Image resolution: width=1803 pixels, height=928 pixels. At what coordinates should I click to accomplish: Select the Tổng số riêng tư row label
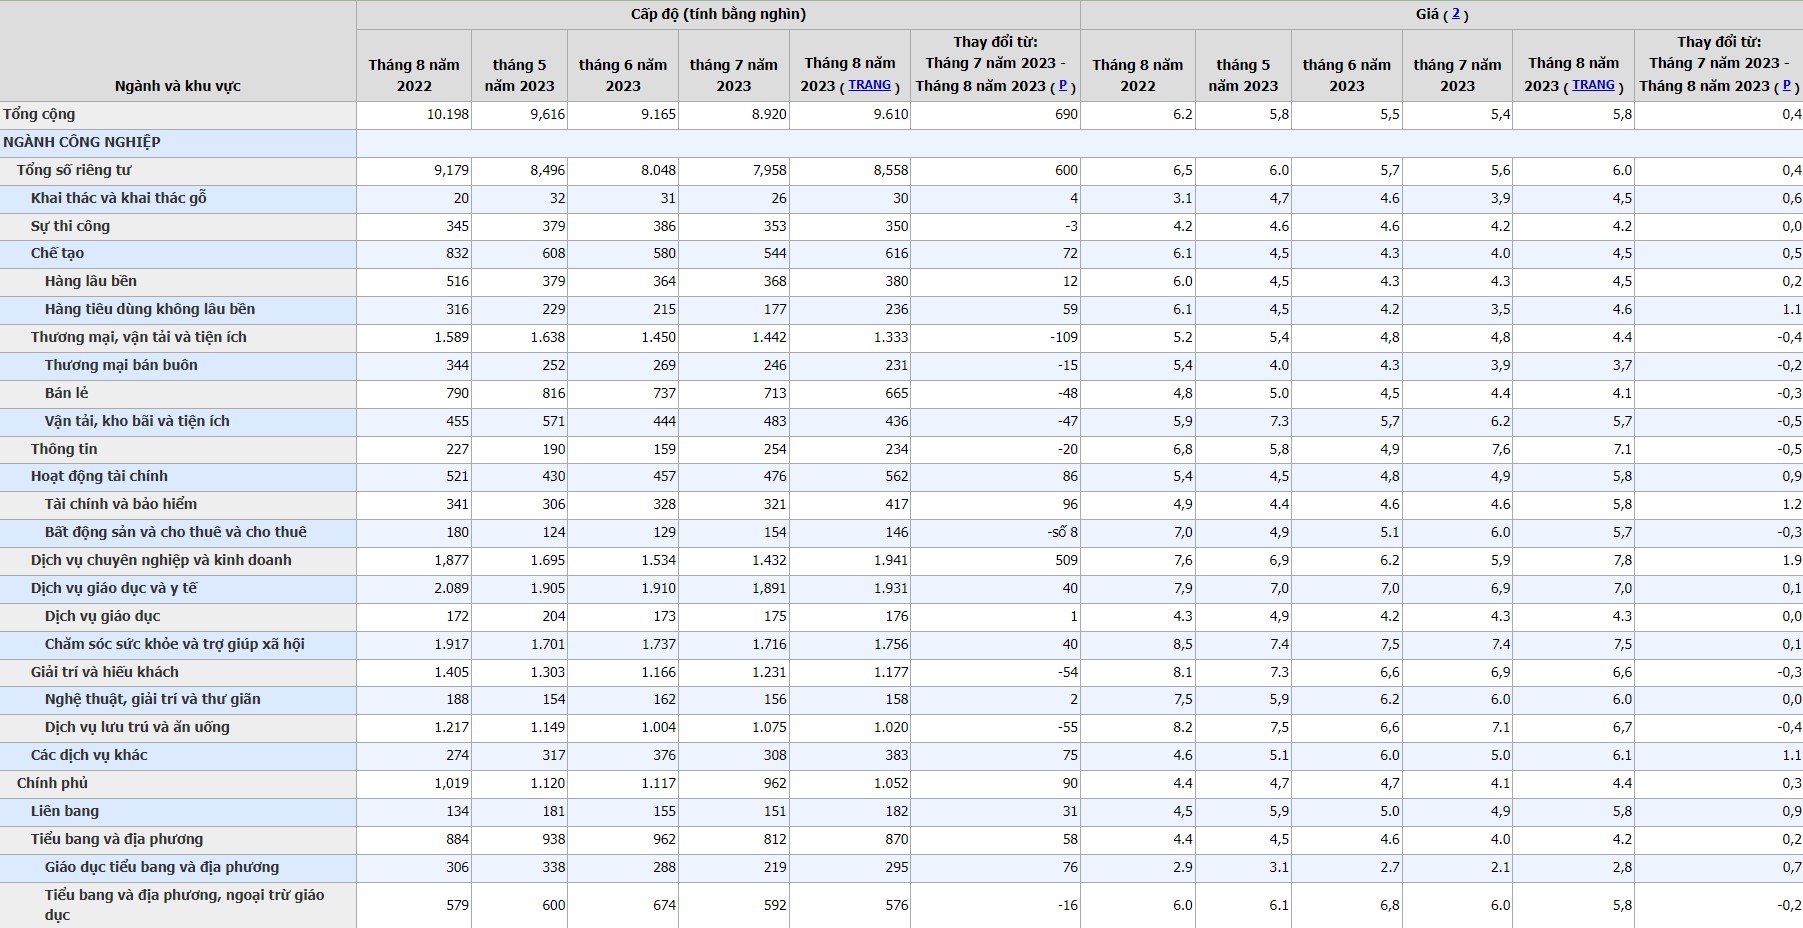pyautogui.click(x=74, y=170)
